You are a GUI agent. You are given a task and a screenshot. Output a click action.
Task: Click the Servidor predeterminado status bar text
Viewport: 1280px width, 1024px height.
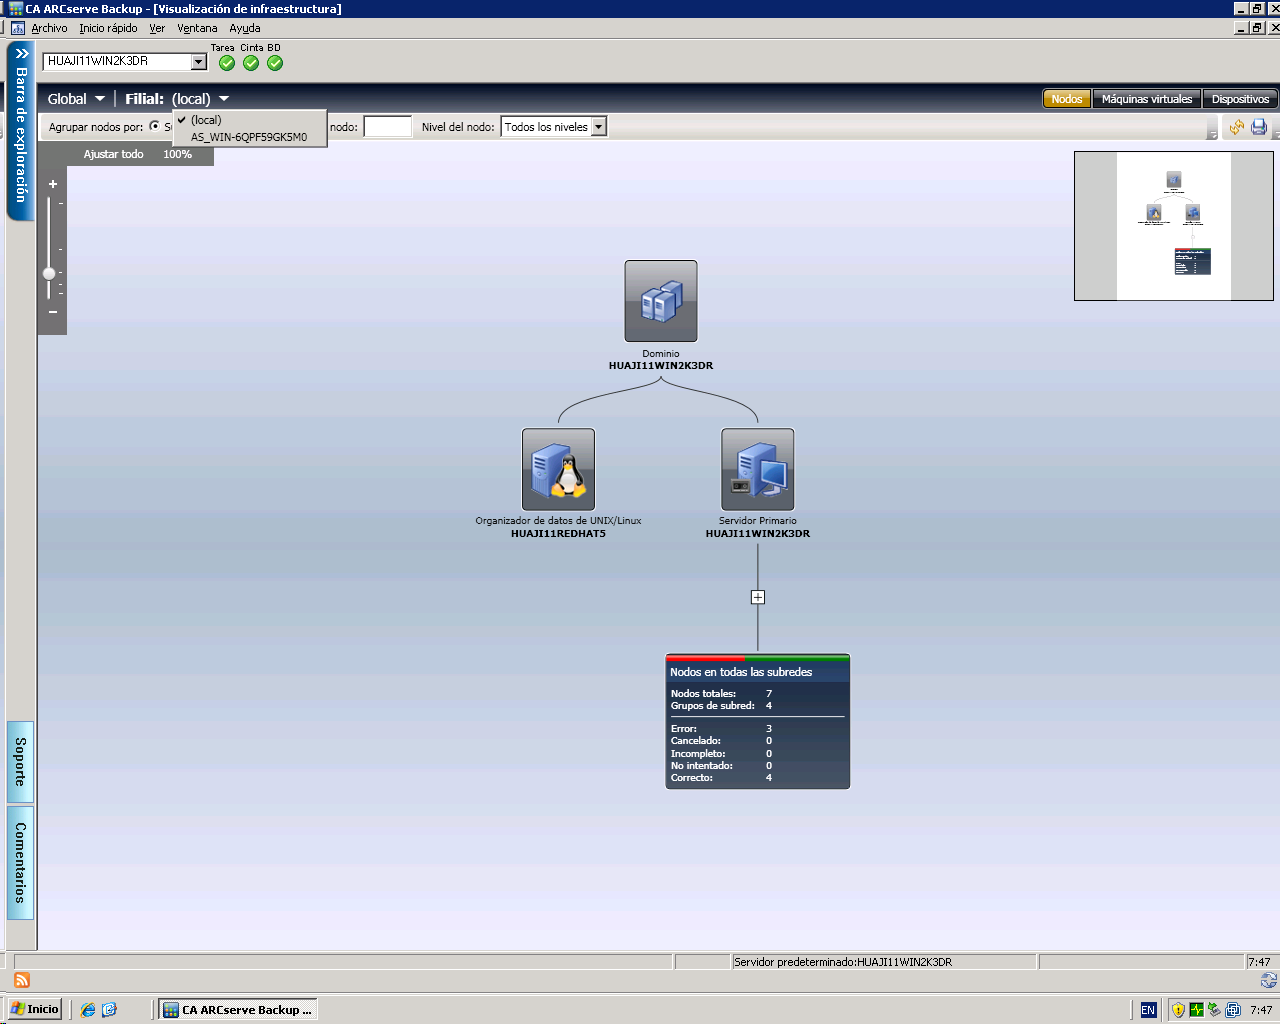point(843,962)
